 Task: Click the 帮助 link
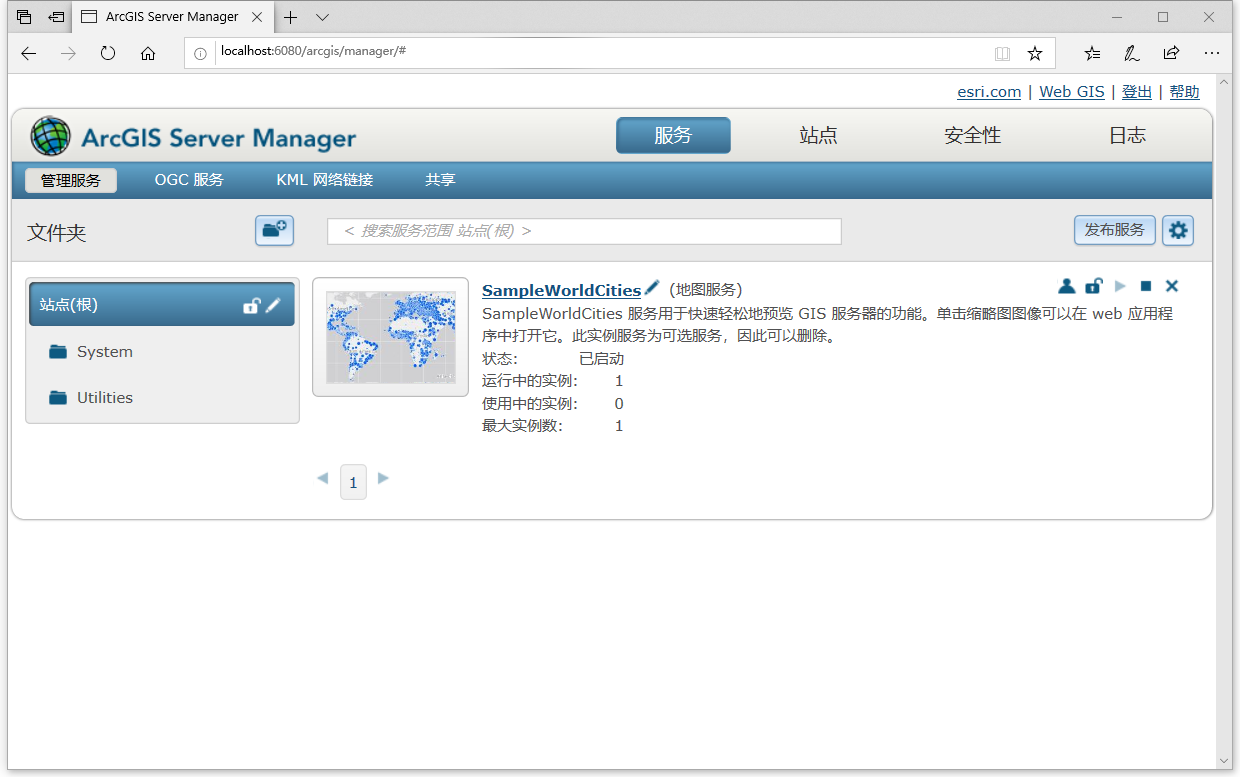click(x=1184, y=92)
